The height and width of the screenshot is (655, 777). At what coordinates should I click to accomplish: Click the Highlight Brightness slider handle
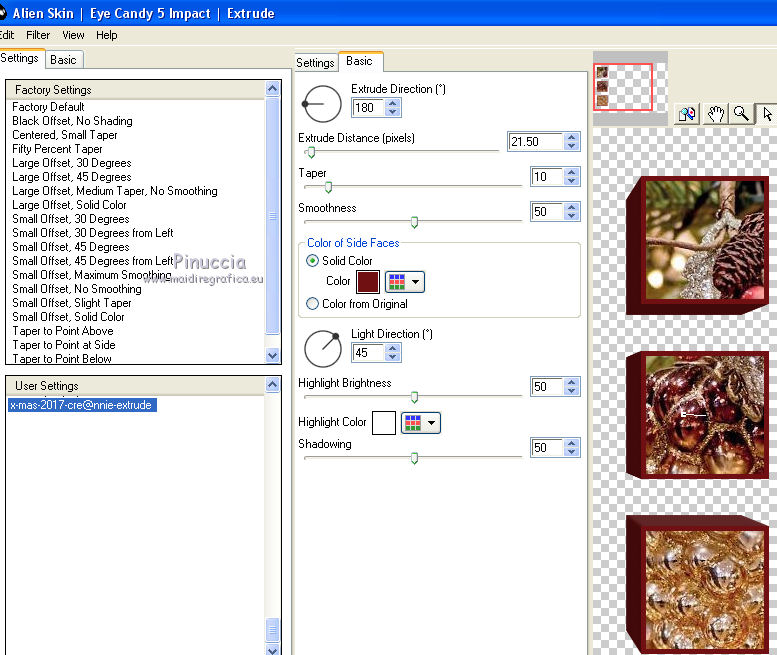click(414, 397)
